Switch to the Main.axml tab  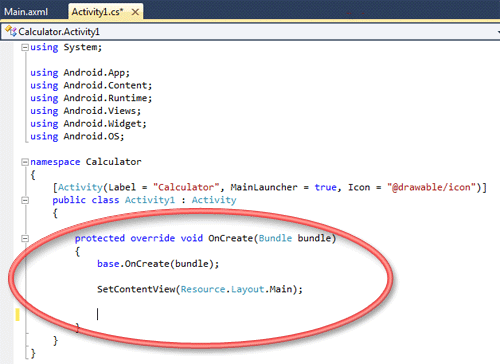pyautogui.click(x=26, y=12)
